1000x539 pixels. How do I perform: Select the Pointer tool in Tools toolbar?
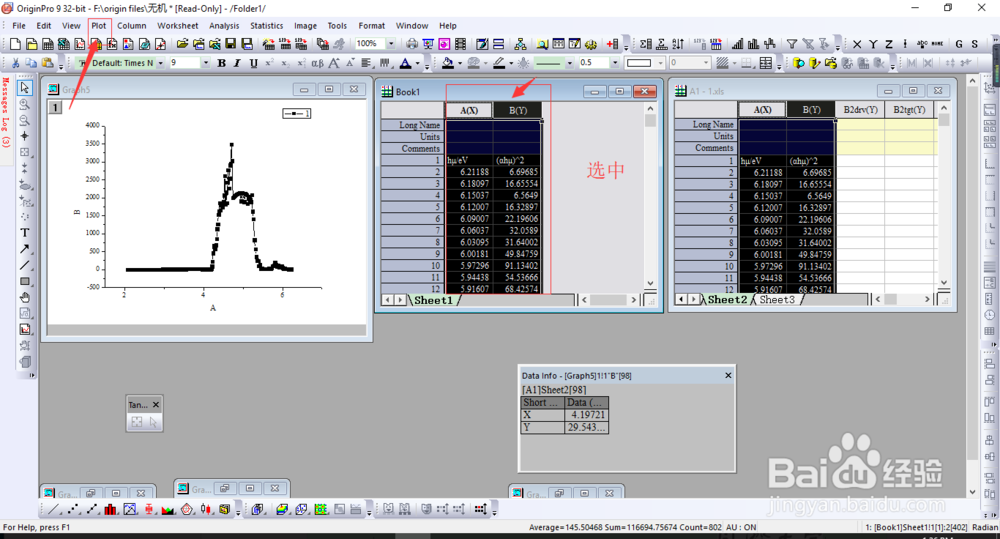[24, 87]
